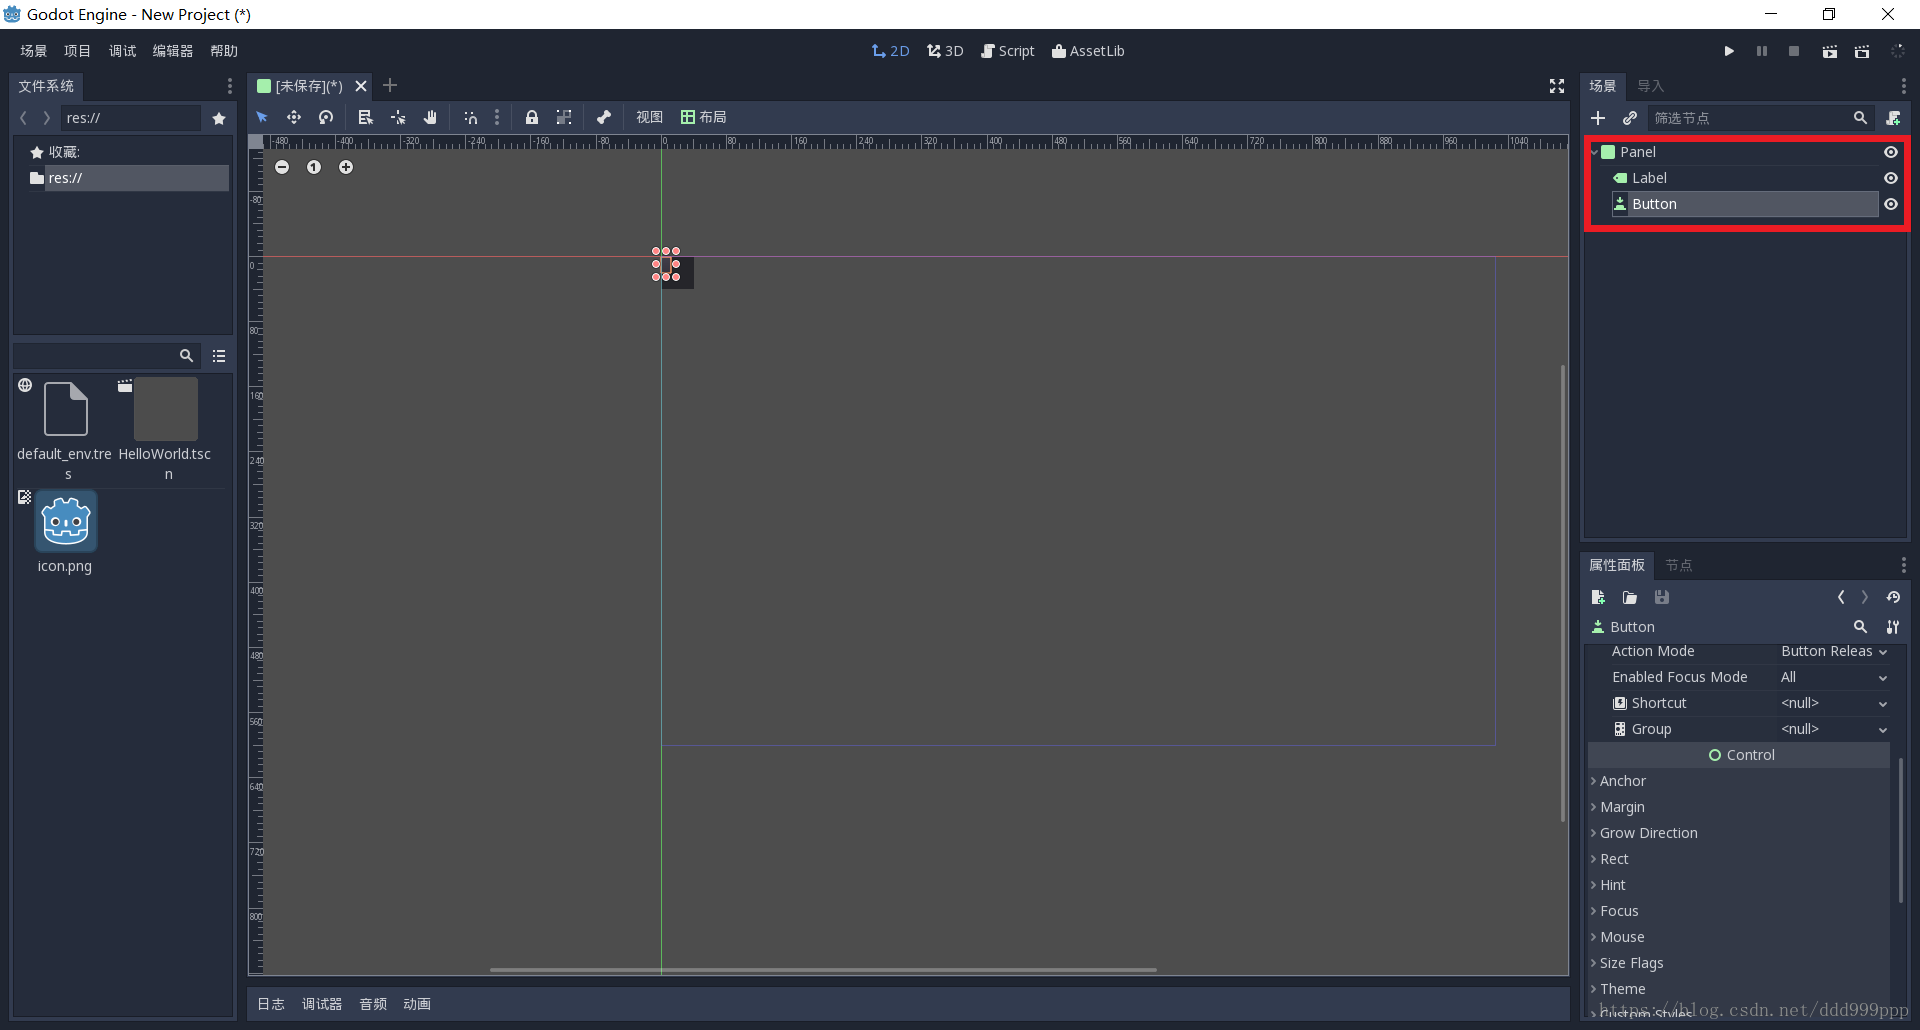1920x1030 pixels.
Task: Open list-selectable-nodes tool in viewport toolbar
Action: [x=366, y=117]
